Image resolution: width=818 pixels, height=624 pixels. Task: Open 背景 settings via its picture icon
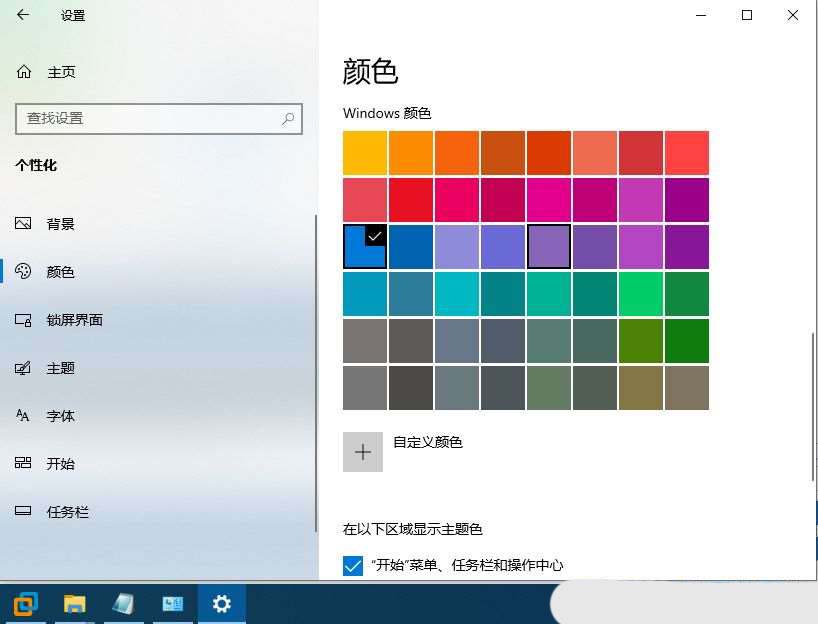pyautogui.click(x=24, y=224)
